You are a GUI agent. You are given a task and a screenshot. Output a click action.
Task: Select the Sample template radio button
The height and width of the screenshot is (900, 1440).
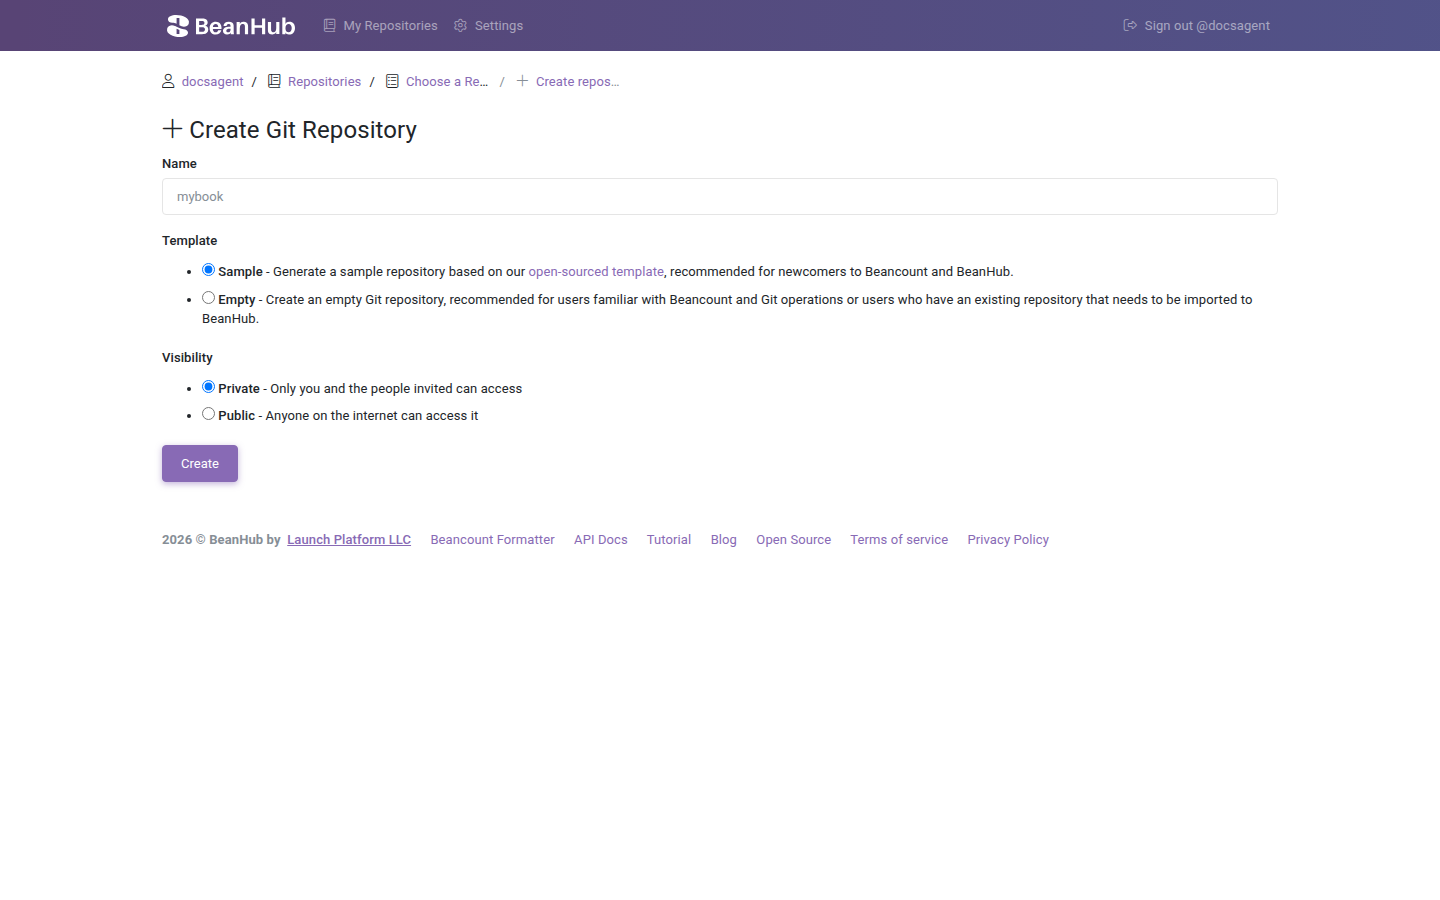[208, 270]
